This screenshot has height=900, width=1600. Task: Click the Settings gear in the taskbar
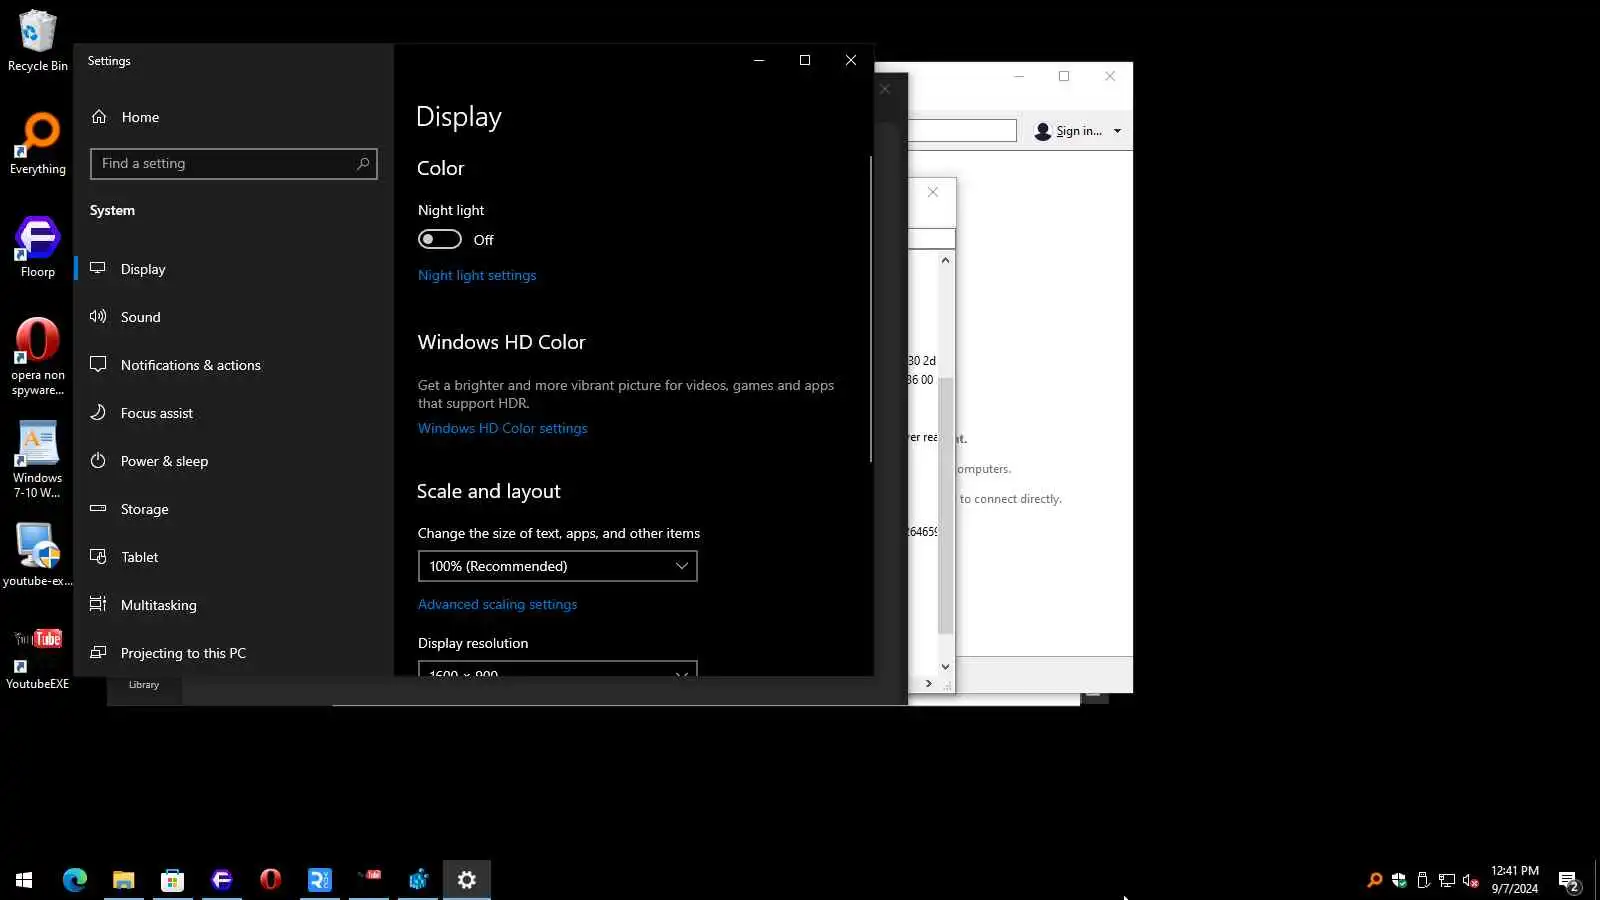[x=467, y=880]
